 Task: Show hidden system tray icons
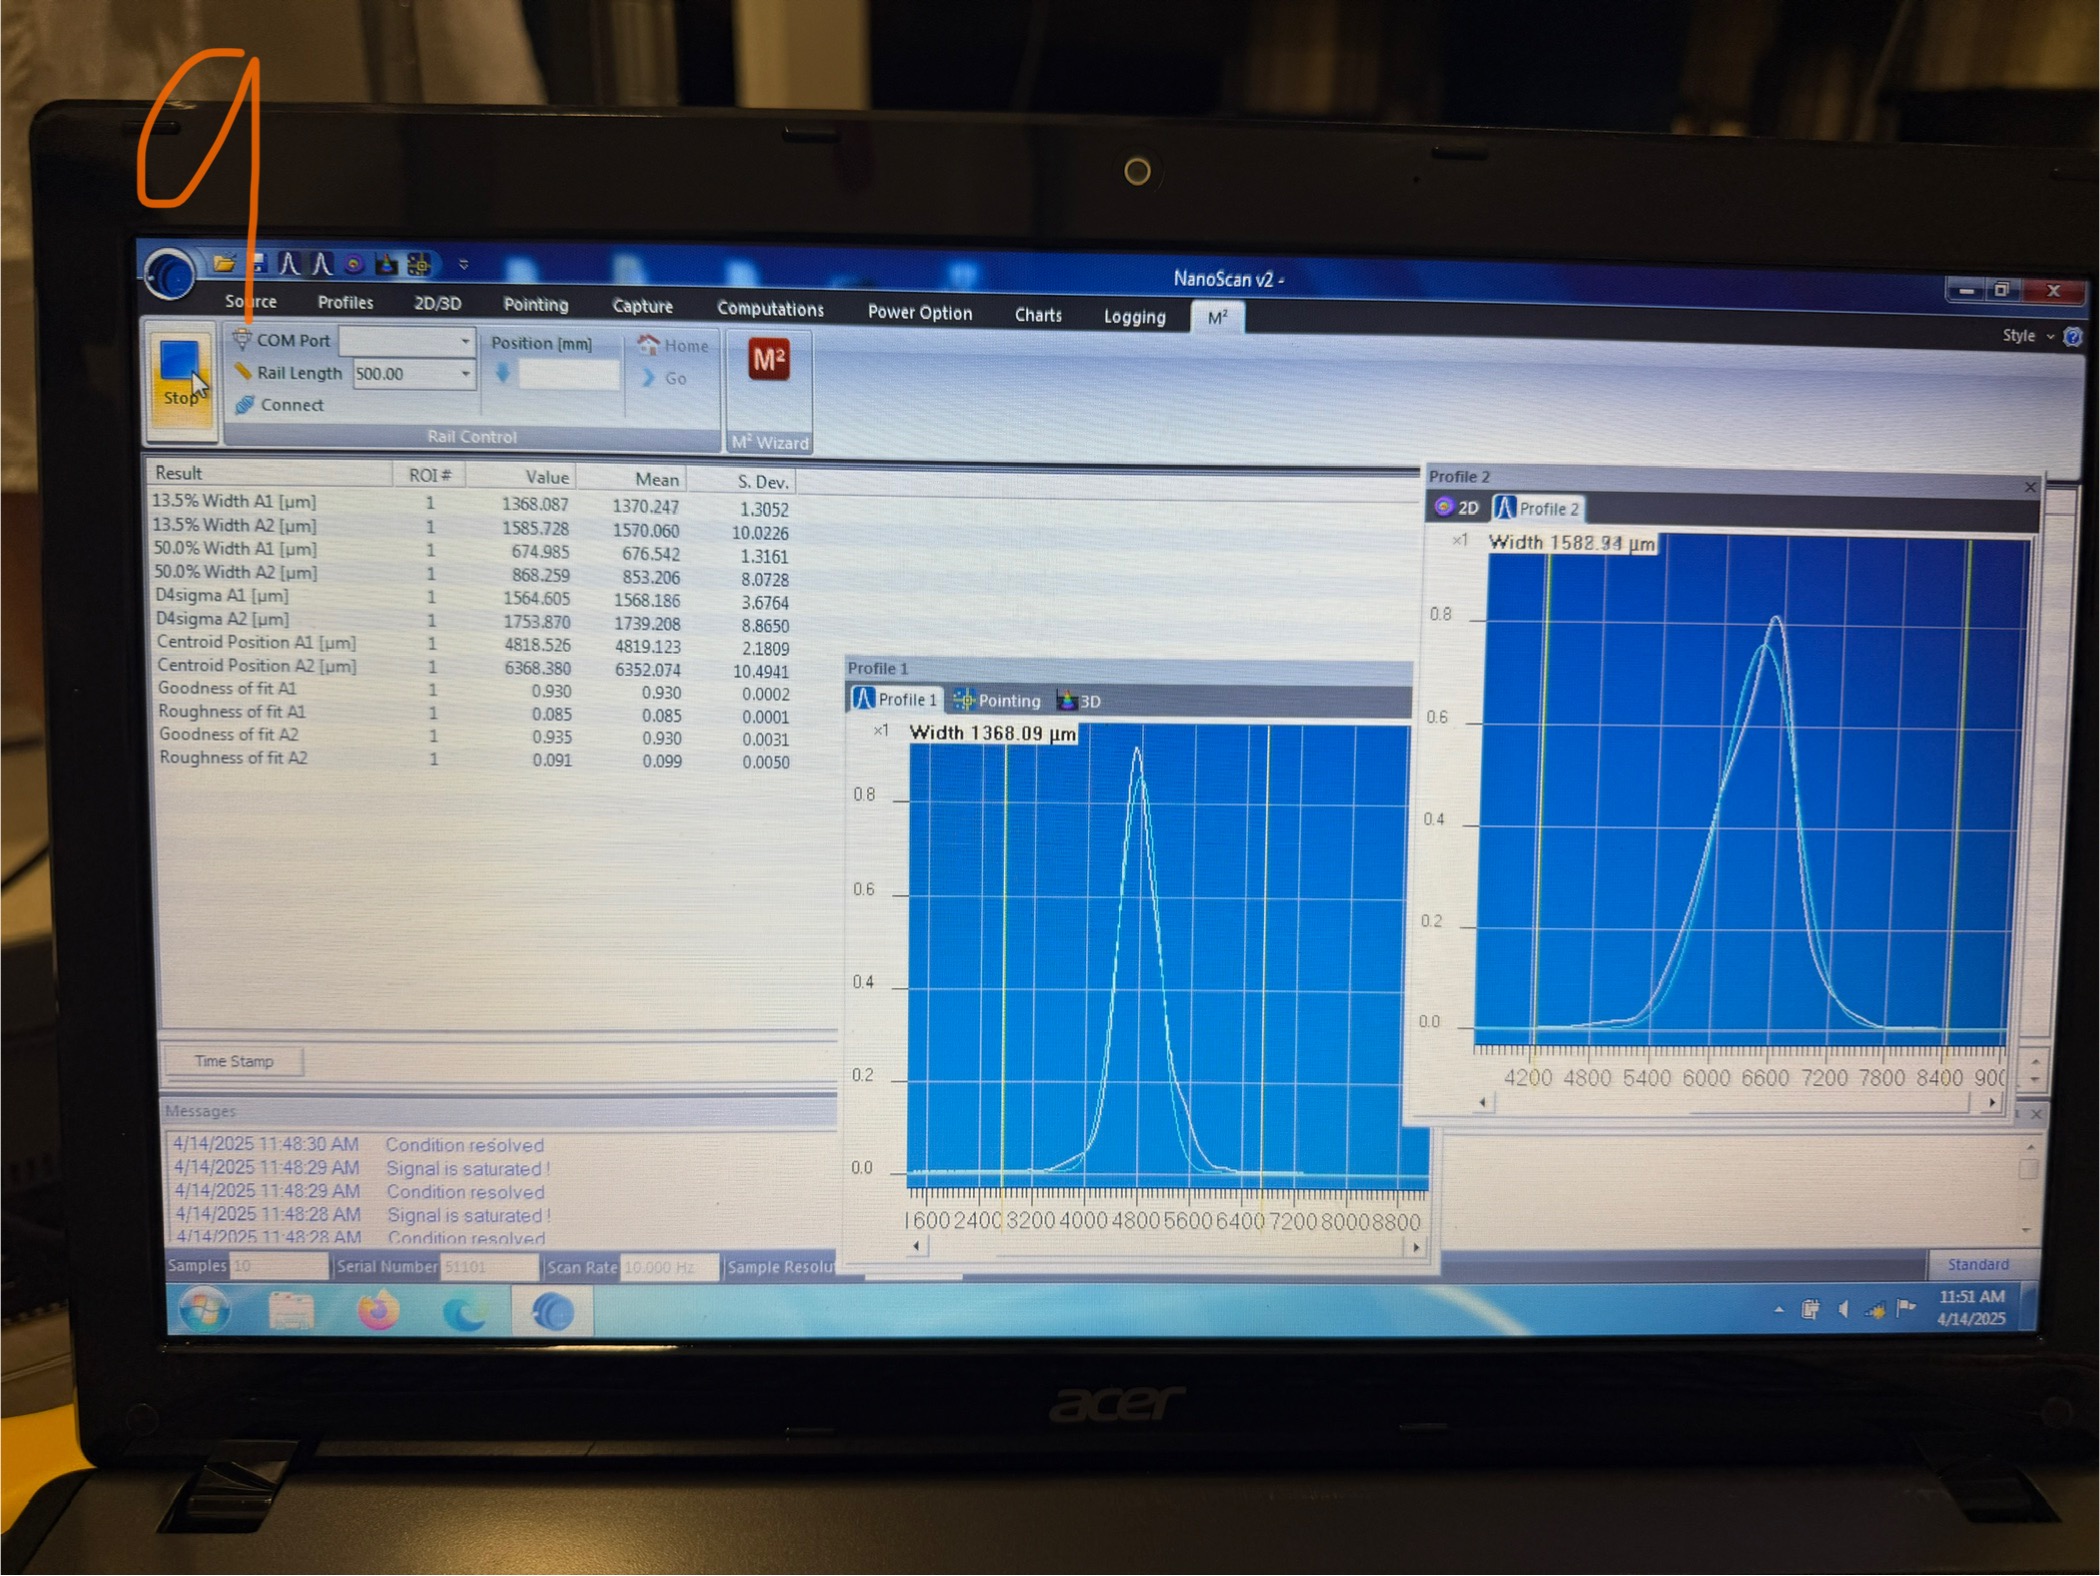tap(1778, 1309)
